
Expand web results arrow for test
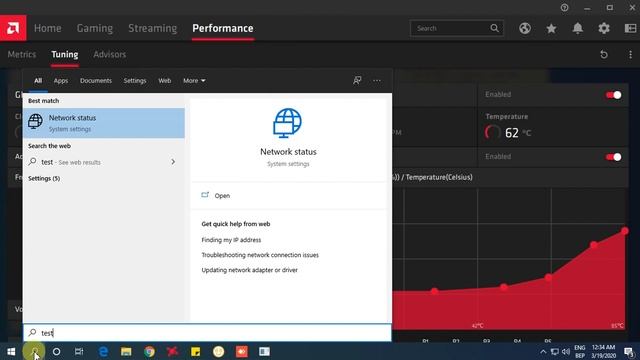click(x=173, y=162)
